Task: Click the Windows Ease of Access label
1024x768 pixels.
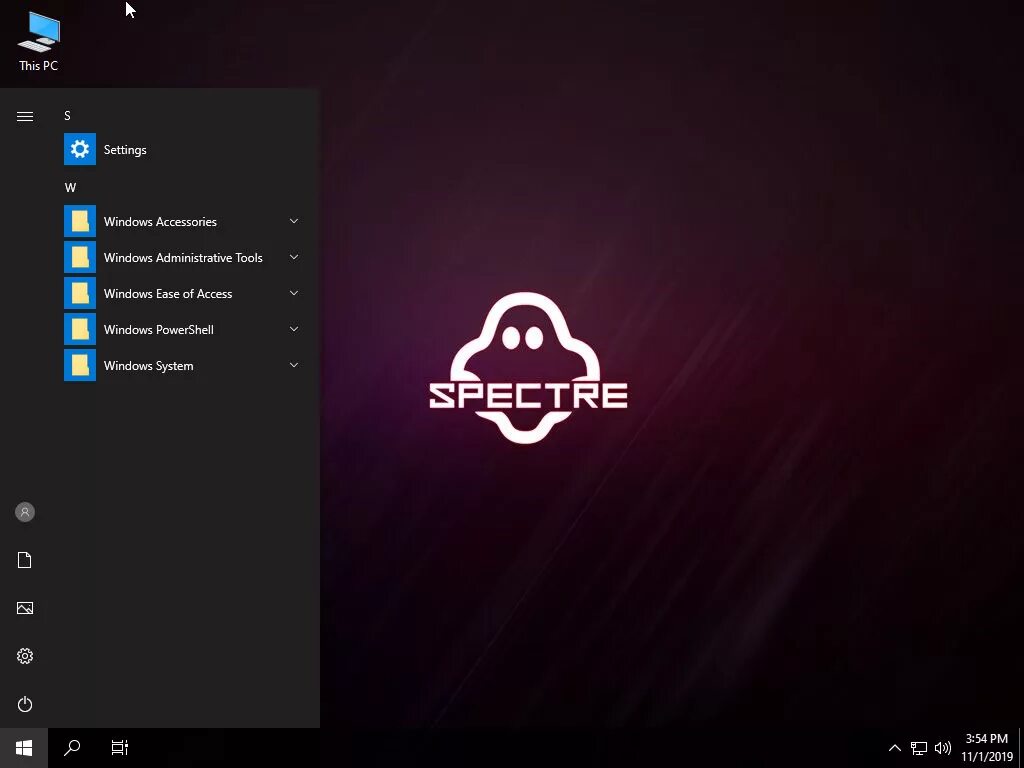Action: tap(168, 294)
